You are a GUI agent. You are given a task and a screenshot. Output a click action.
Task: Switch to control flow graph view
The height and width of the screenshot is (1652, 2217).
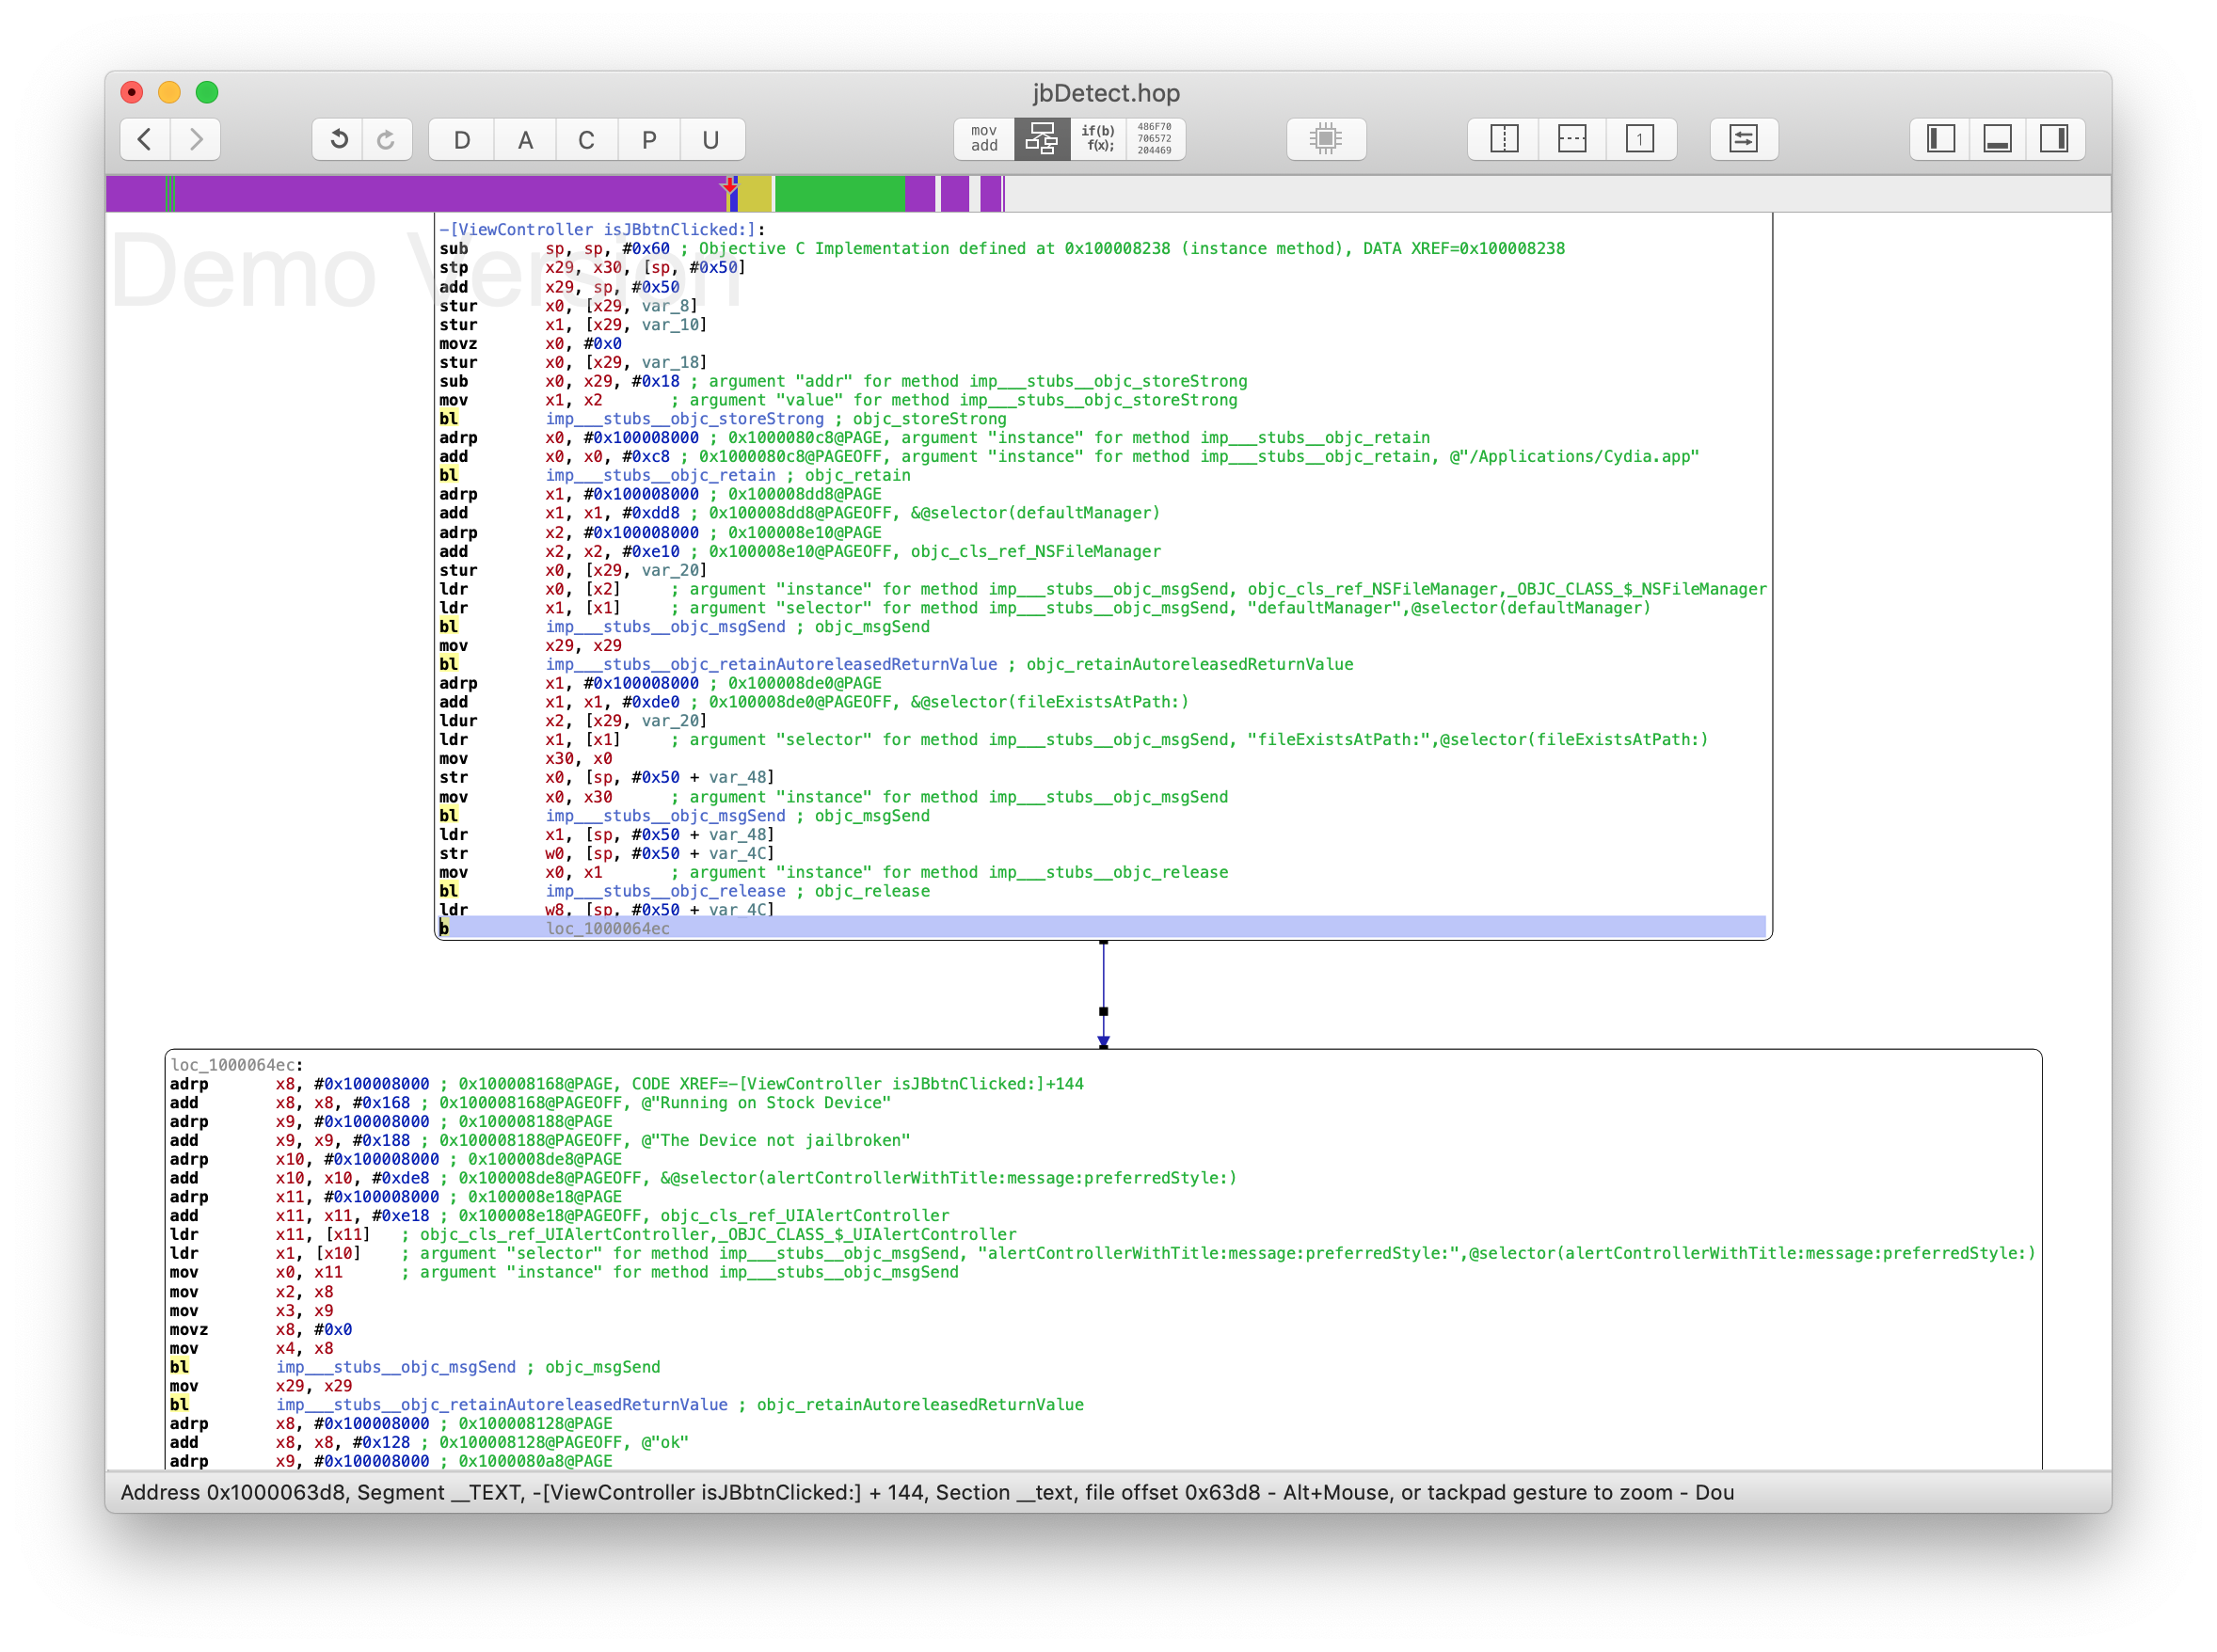(x=1042, y=139)
